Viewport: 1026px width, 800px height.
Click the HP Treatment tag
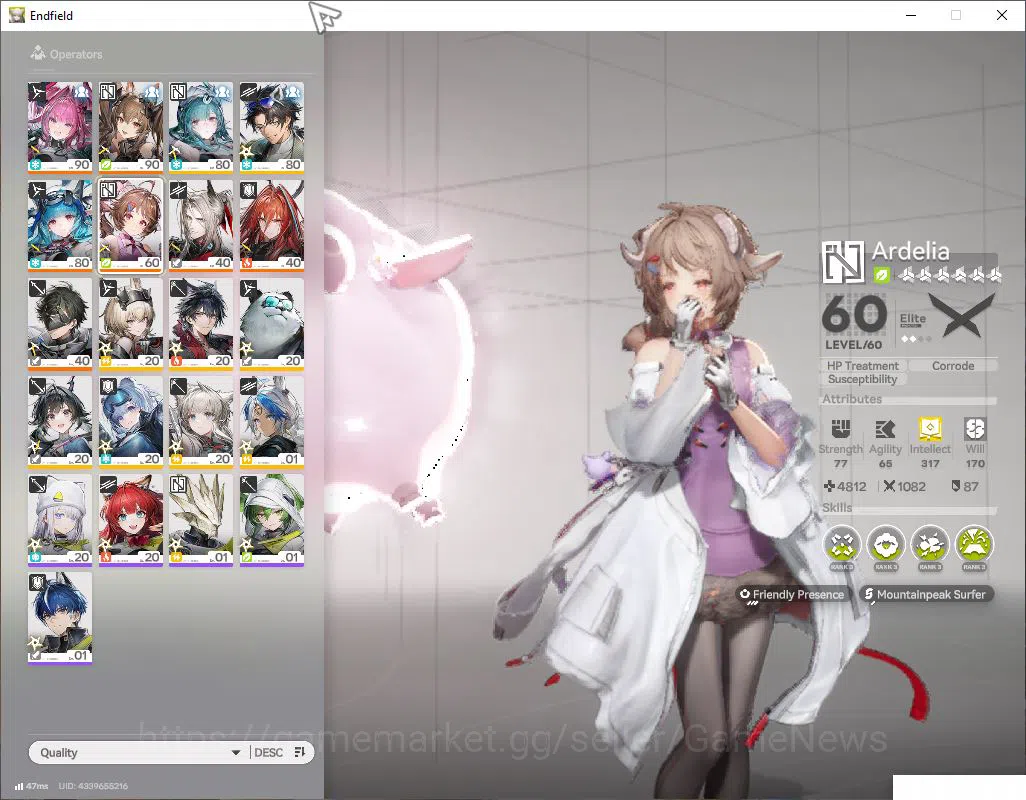click(862, 366)
